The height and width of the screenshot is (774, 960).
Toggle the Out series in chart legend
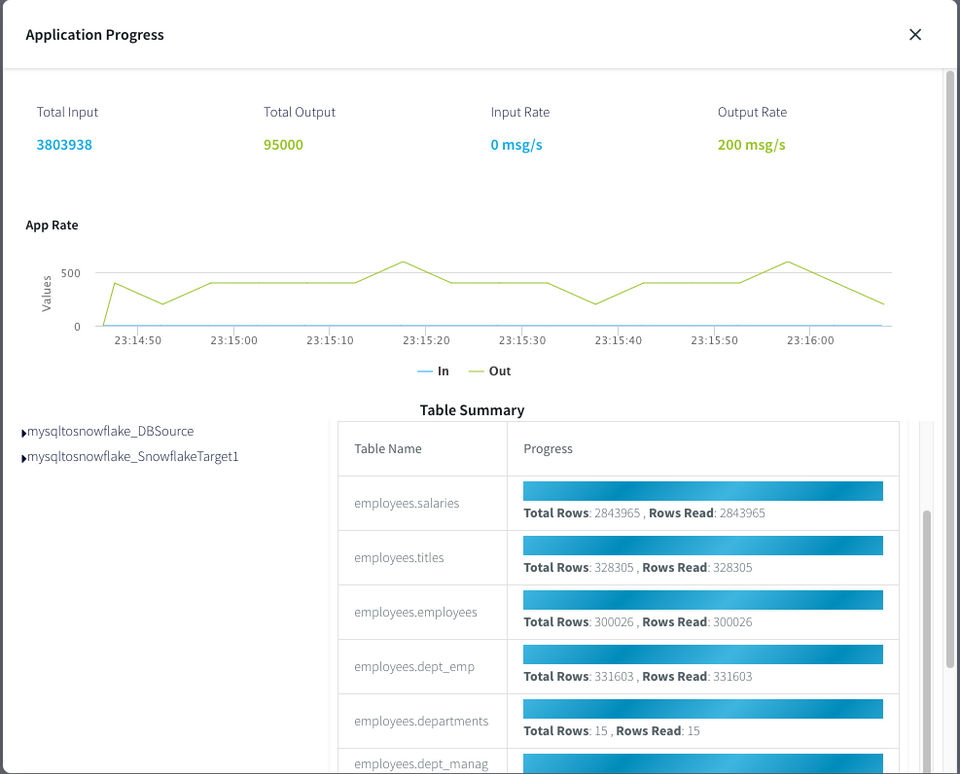[x=490, y=371]
